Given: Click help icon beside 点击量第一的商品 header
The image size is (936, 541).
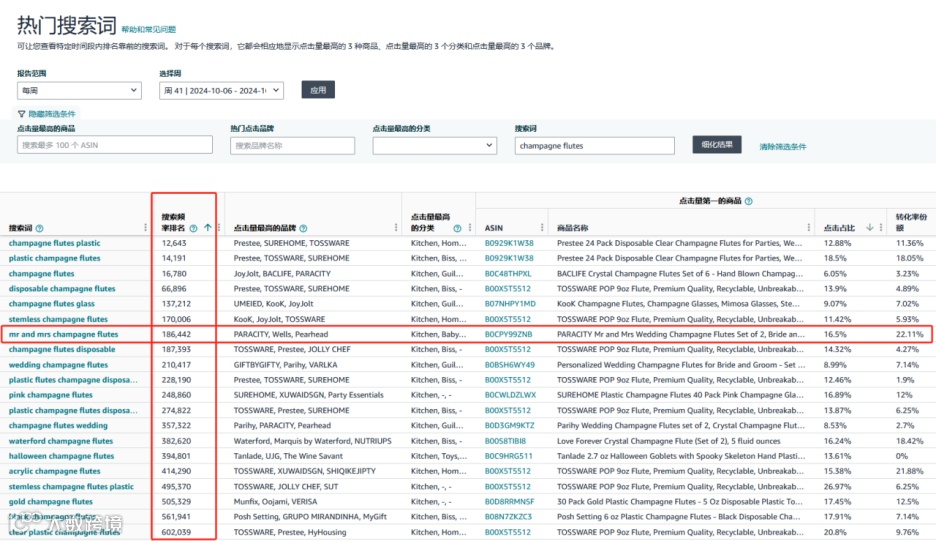Looking at the screenshot, I should (749, 201).
